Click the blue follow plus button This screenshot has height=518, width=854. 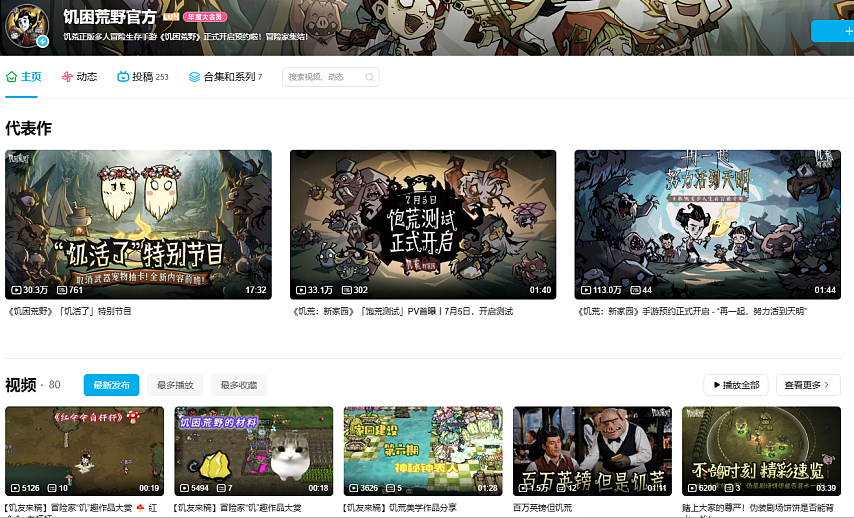point(833,31)
